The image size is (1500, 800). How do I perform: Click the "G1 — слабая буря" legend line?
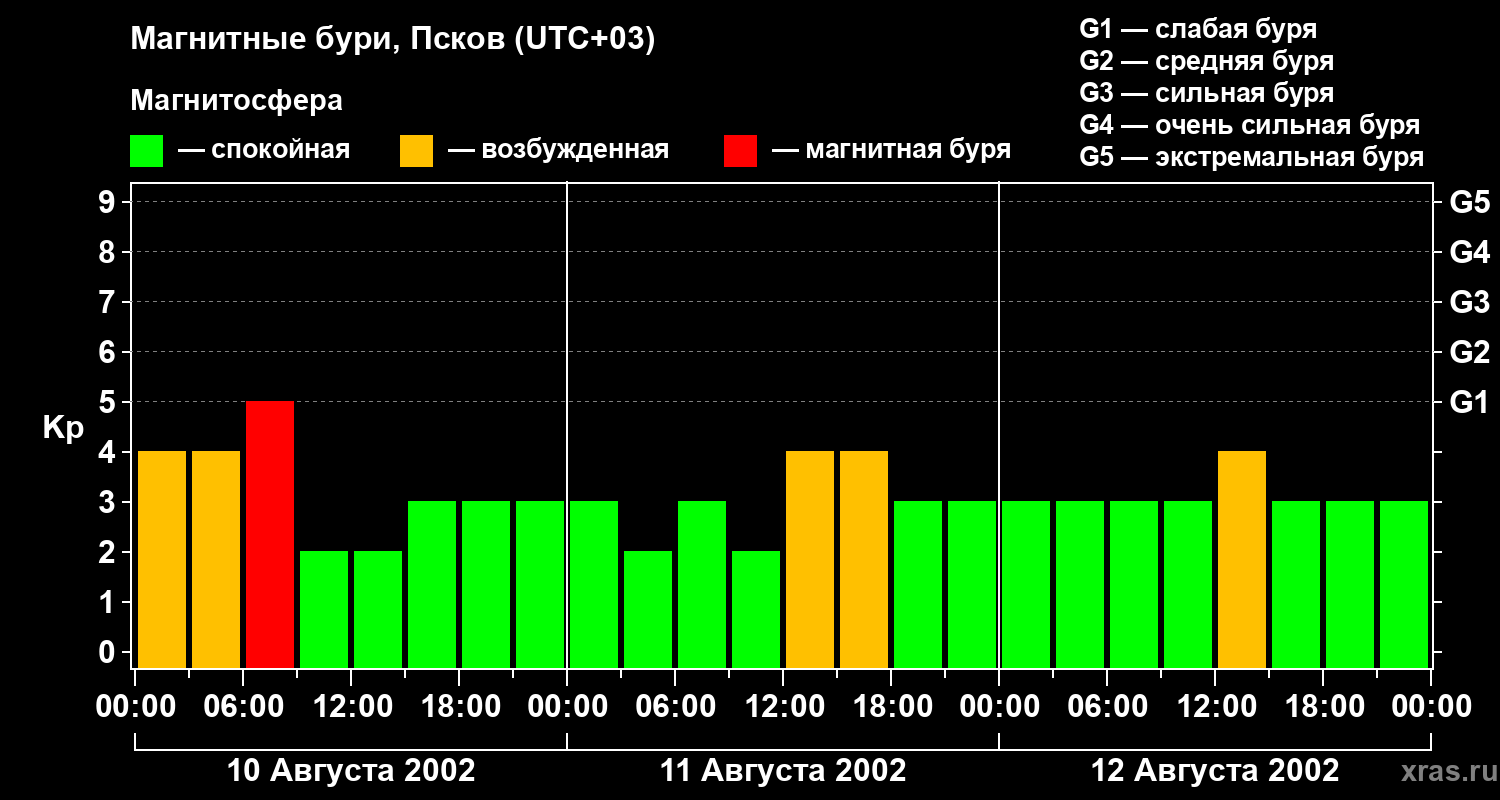pos(1198,29)
